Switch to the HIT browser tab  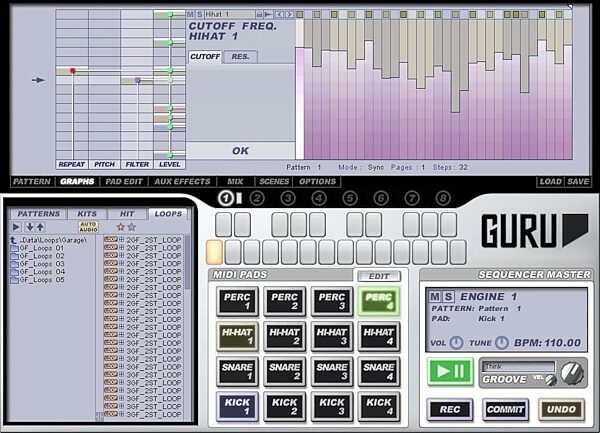[x=127, y=214]
